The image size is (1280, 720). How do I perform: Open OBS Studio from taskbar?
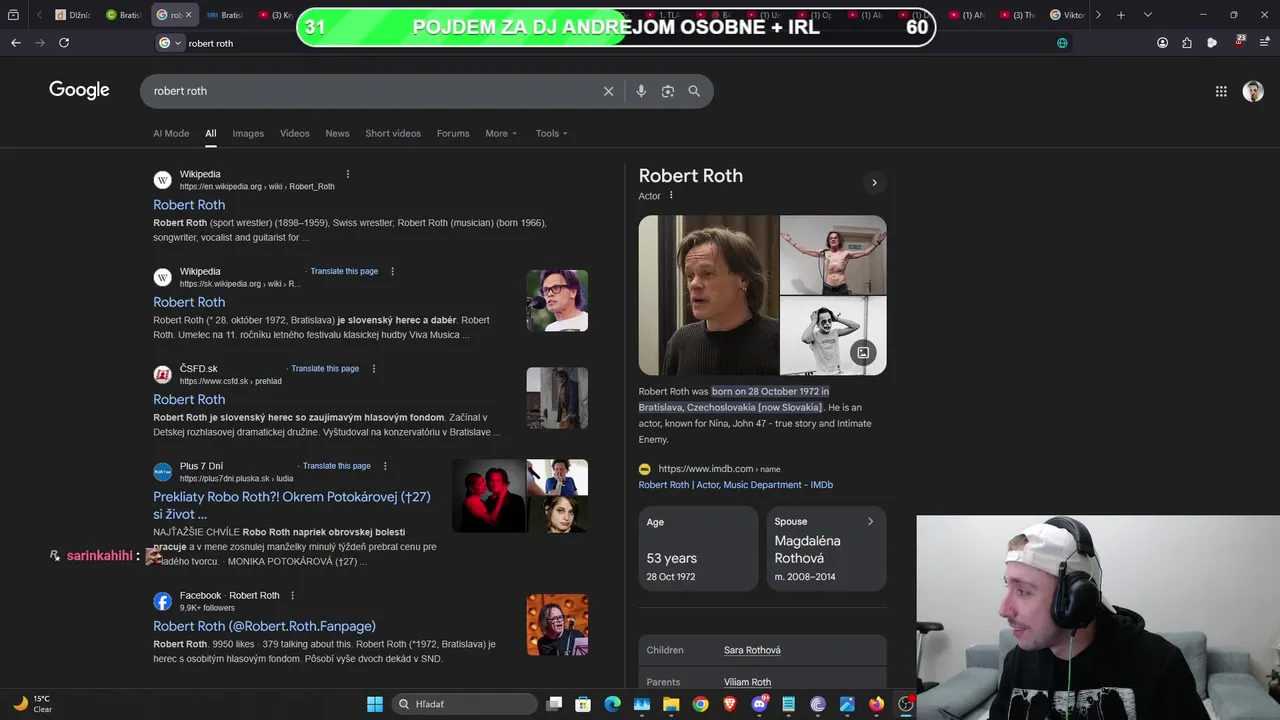point(906,704)
